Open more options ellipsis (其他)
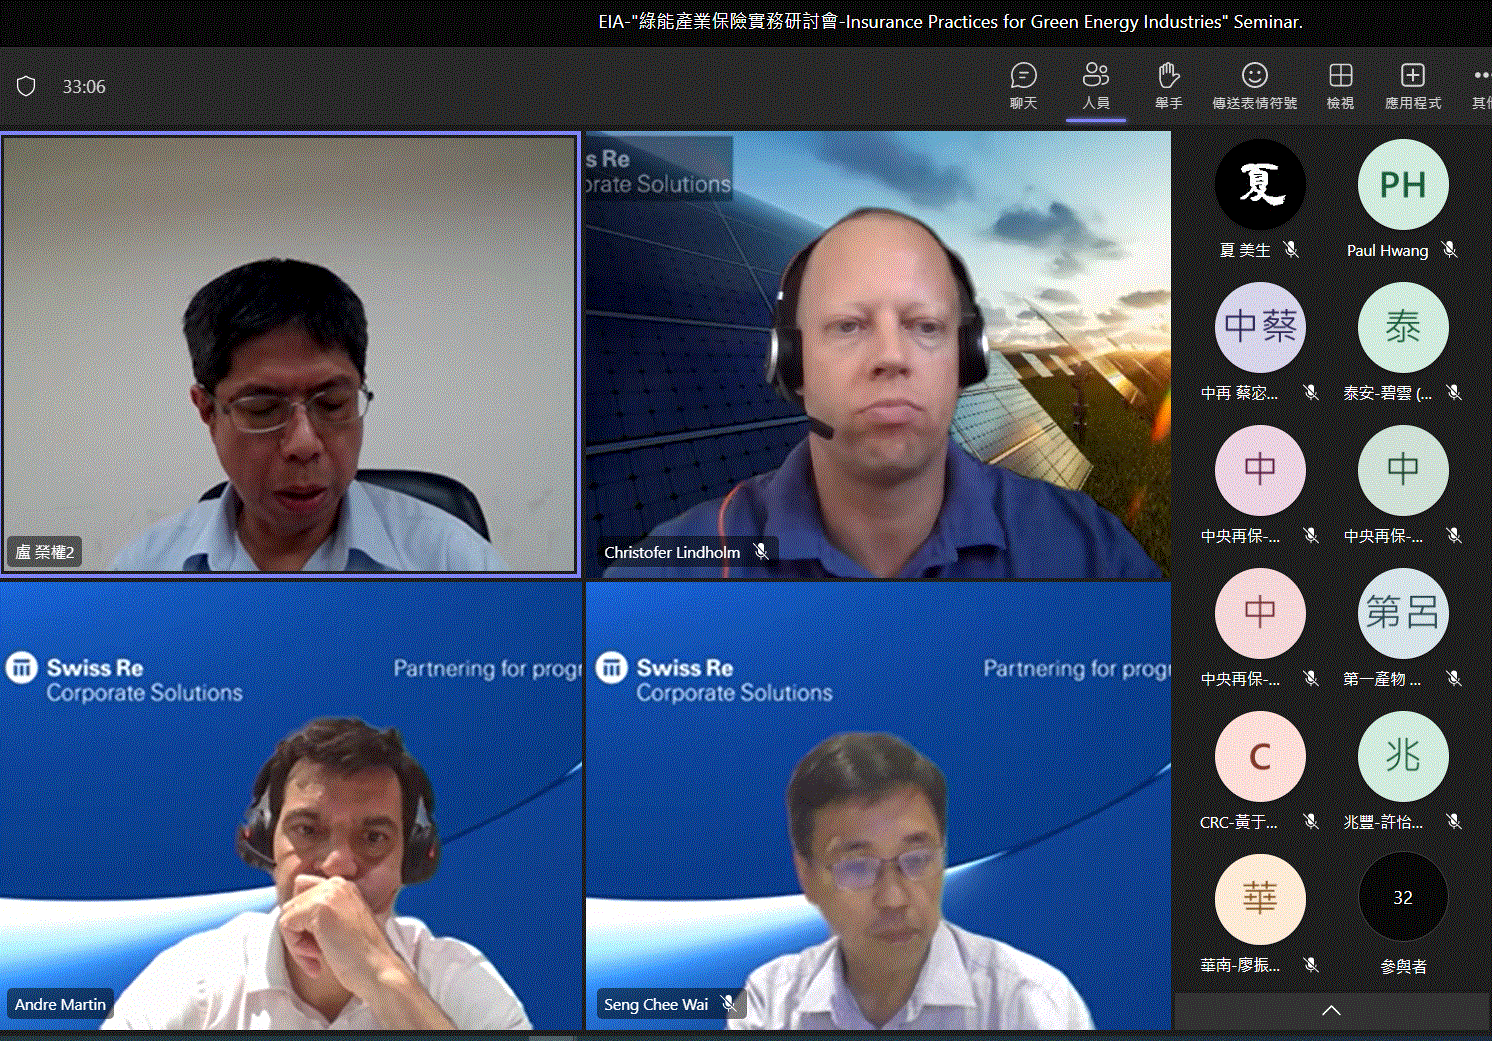1492x1041 pixels. (1481, 86)
